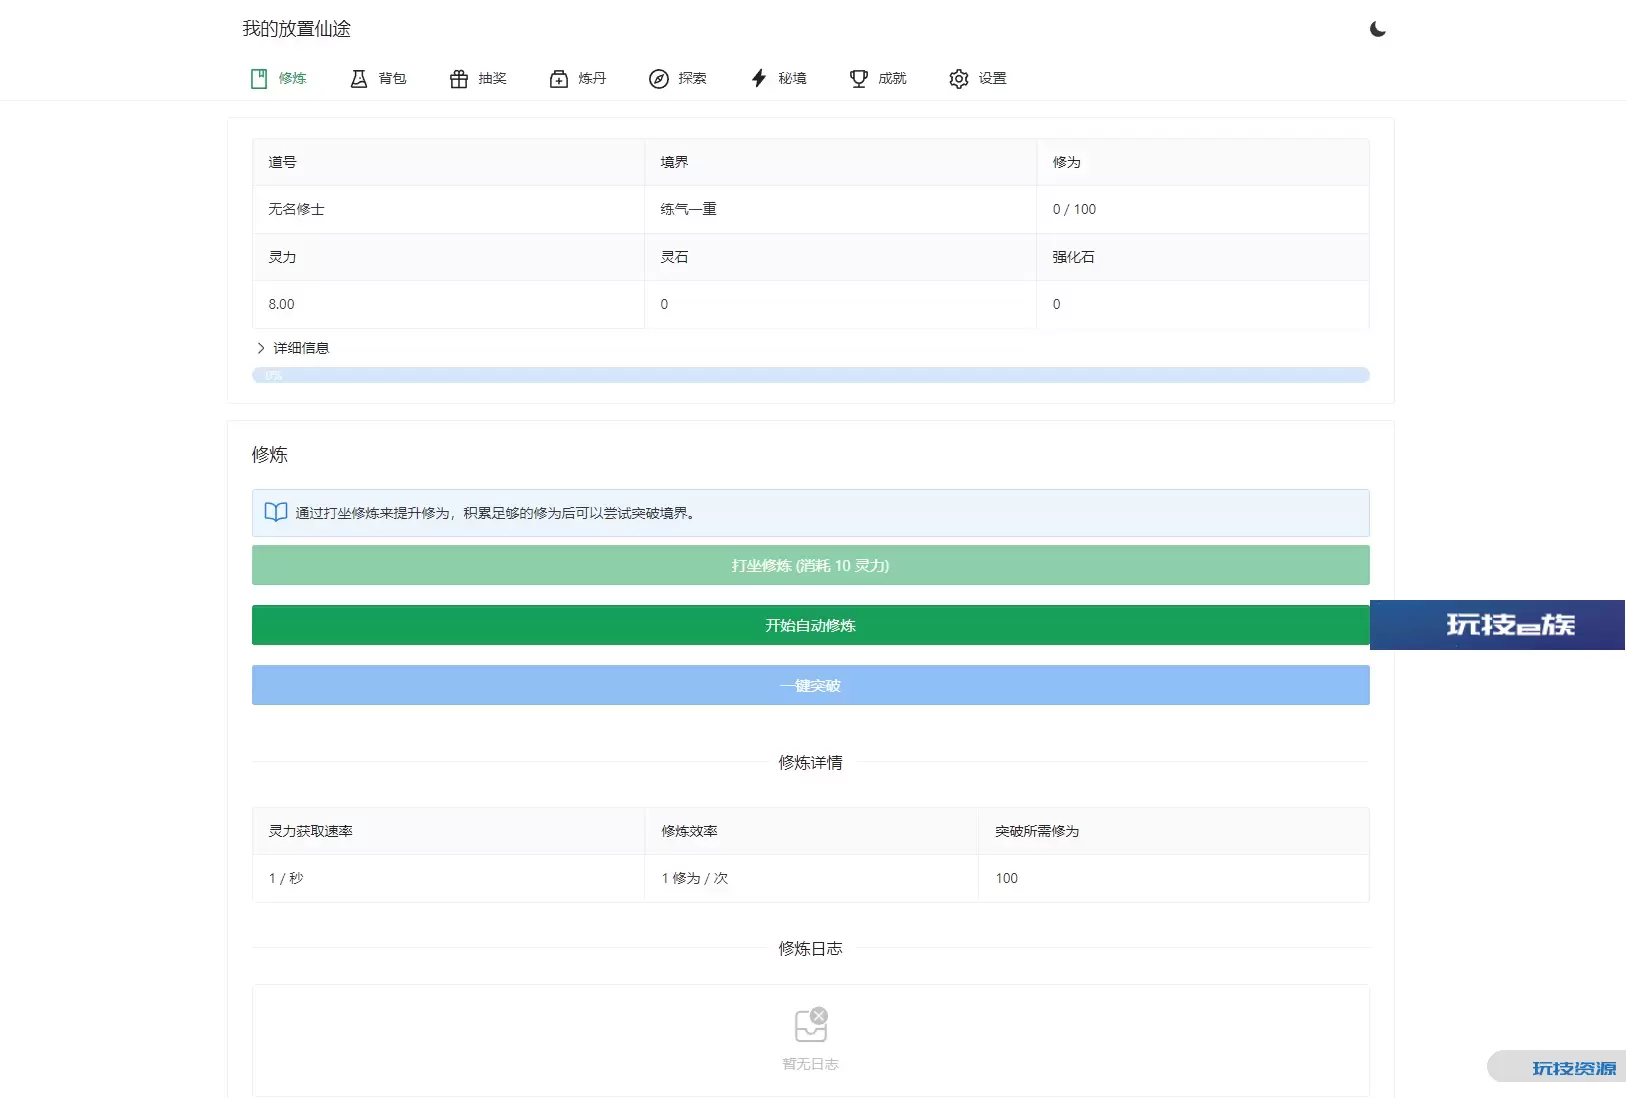The width and height of the screenshot is (1626, 1098).
Task: Switch to the 背包 tab
Action: point(378,78)
